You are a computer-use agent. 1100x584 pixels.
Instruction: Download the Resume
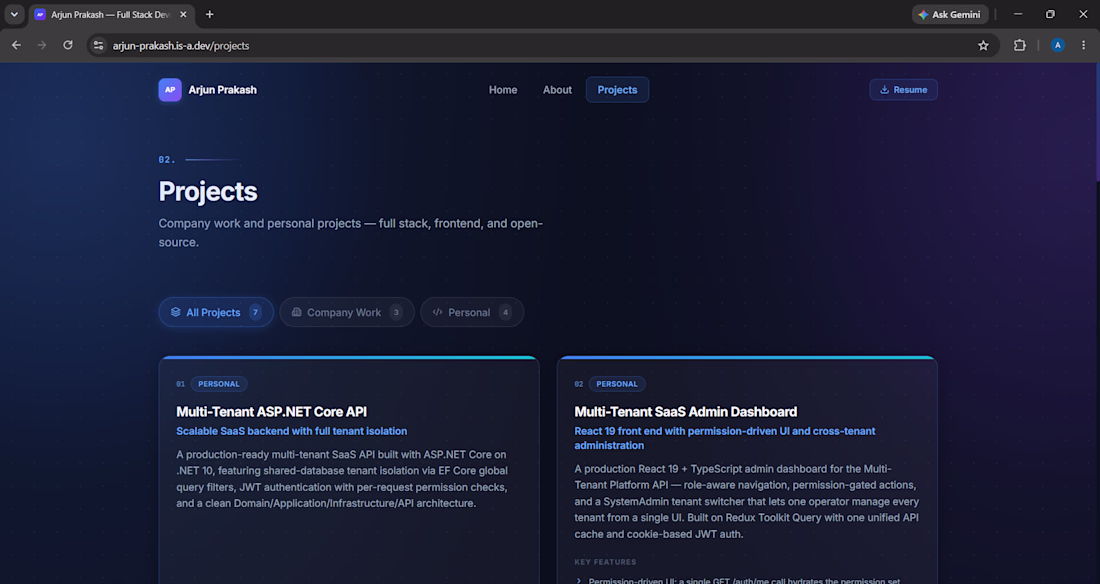point(903,90)
